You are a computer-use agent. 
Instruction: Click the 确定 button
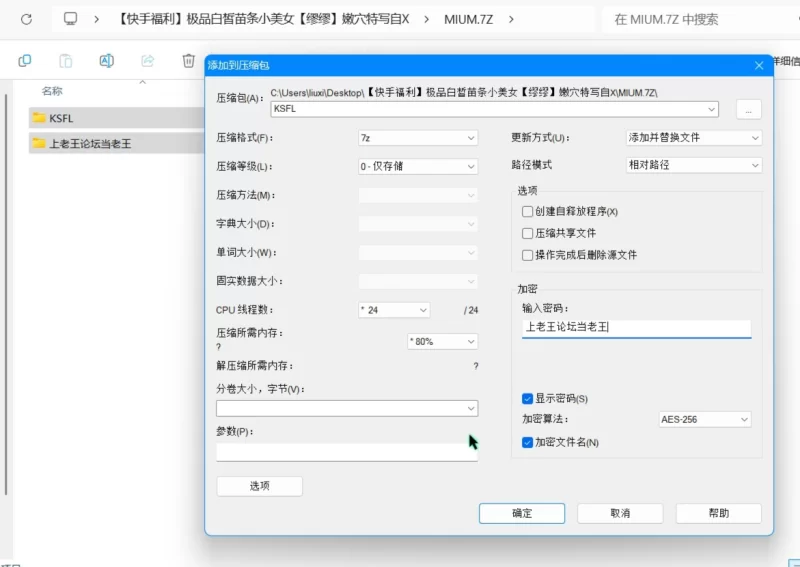(x=521, y=513)
